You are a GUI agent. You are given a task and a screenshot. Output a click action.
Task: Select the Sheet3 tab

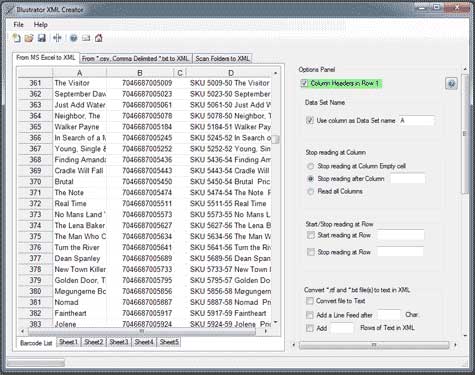(119, 342)
